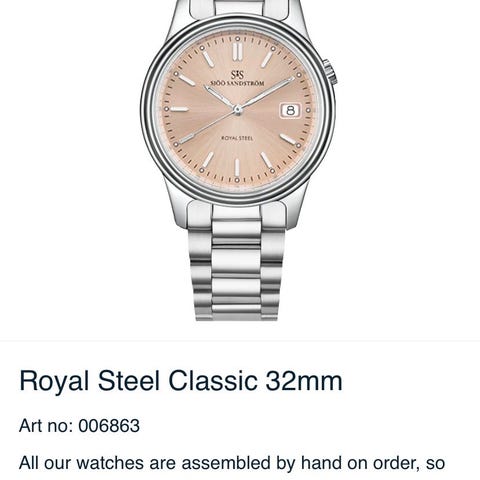
Task: Click the word Classic in product title
Action: (x=213, y=380)
